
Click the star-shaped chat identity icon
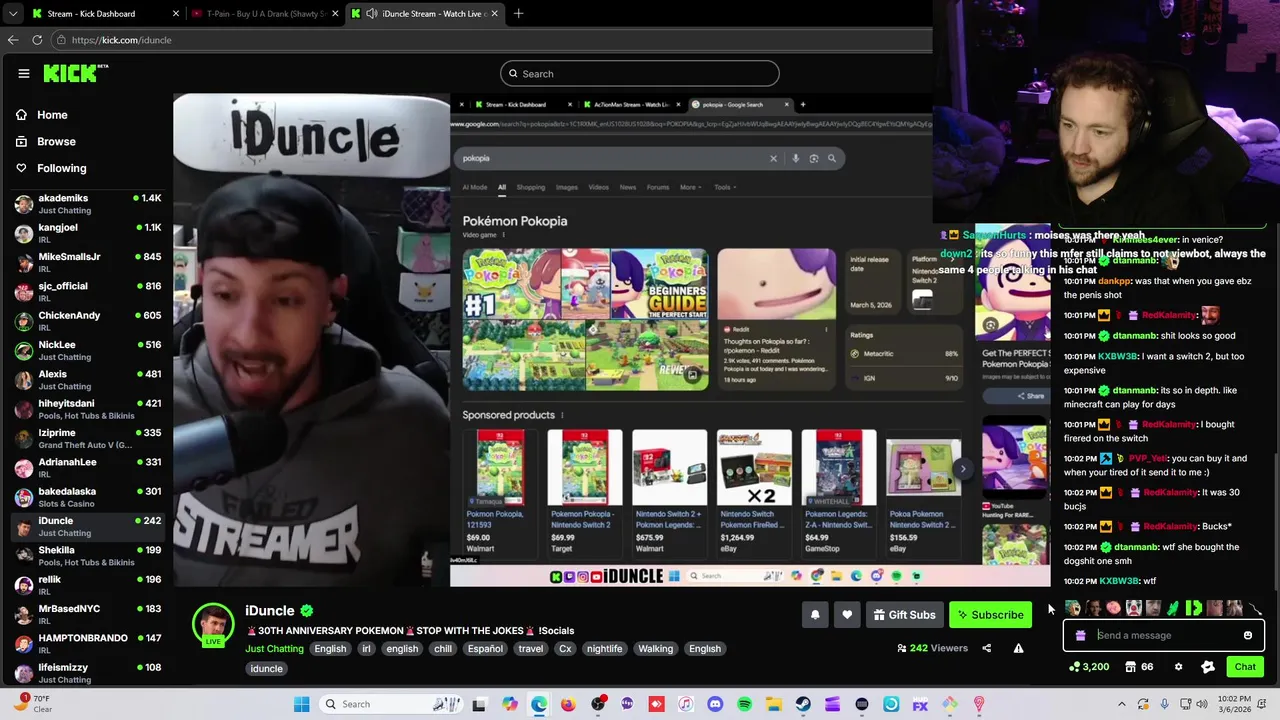(1208, 667)
